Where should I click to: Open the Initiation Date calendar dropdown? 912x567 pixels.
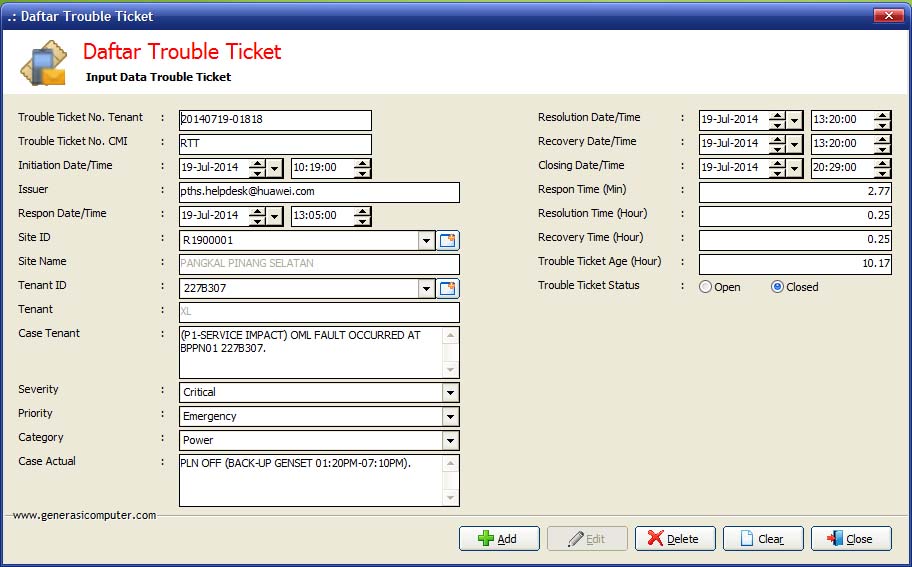(x=275, y=168)
